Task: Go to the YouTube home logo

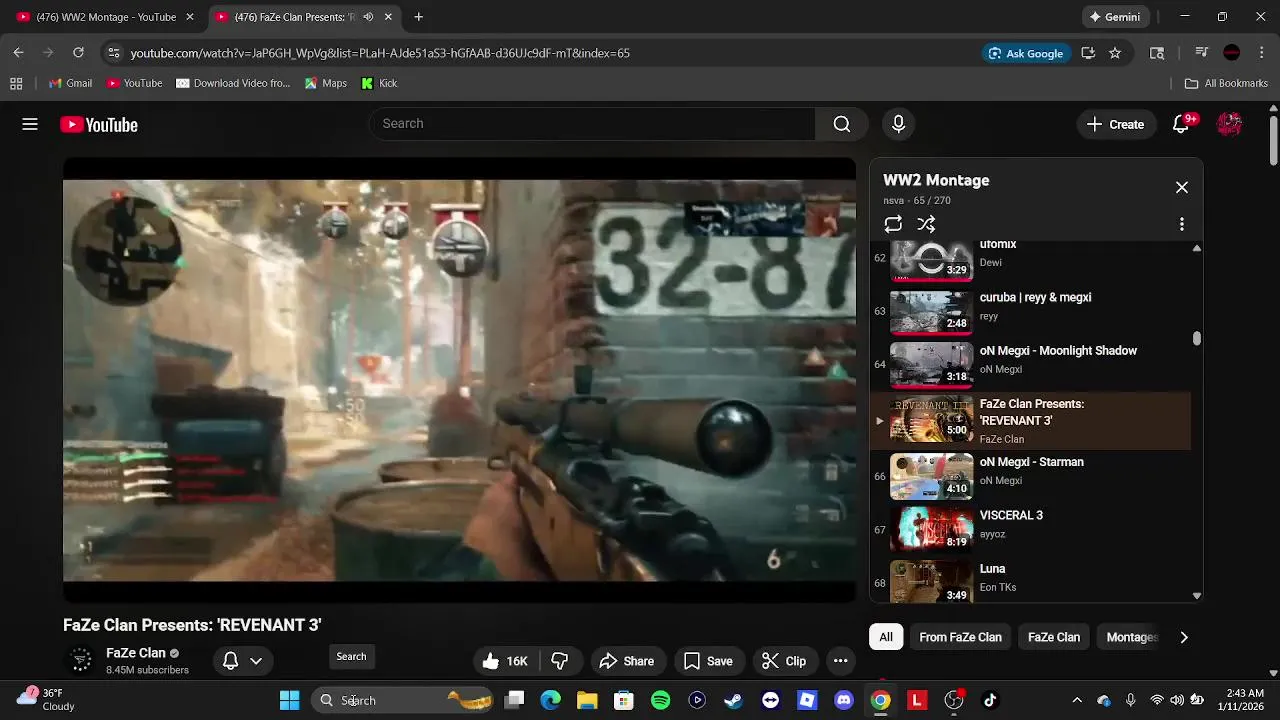Action: coord(98,125)
